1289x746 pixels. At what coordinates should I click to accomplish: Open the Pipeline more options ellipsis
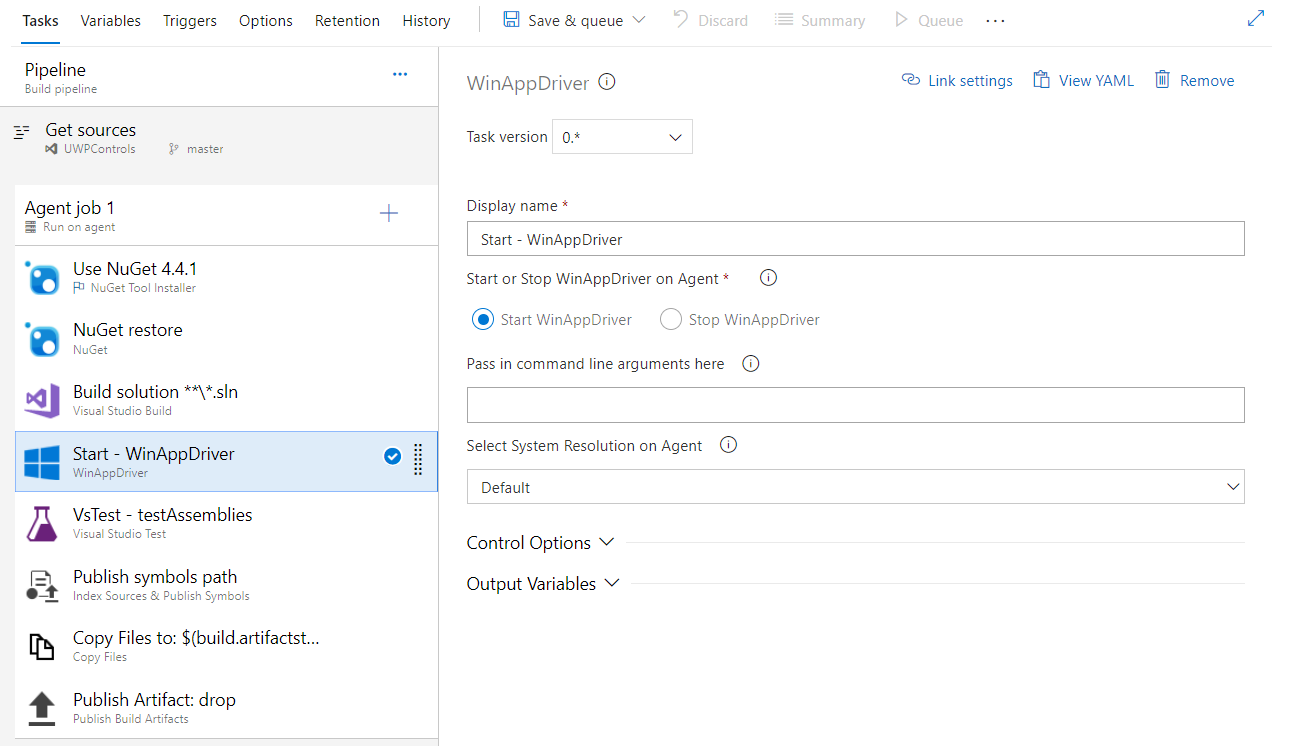400,74
